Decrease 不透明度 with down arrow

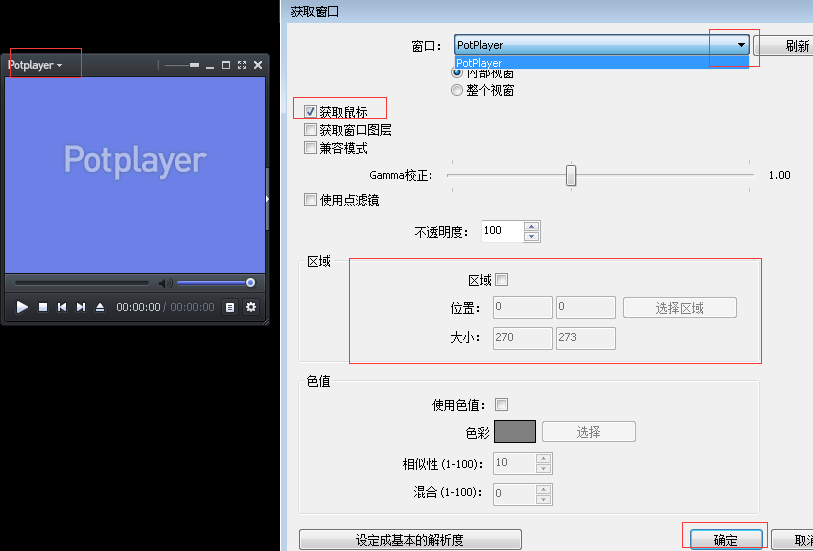tap(531, 237)
